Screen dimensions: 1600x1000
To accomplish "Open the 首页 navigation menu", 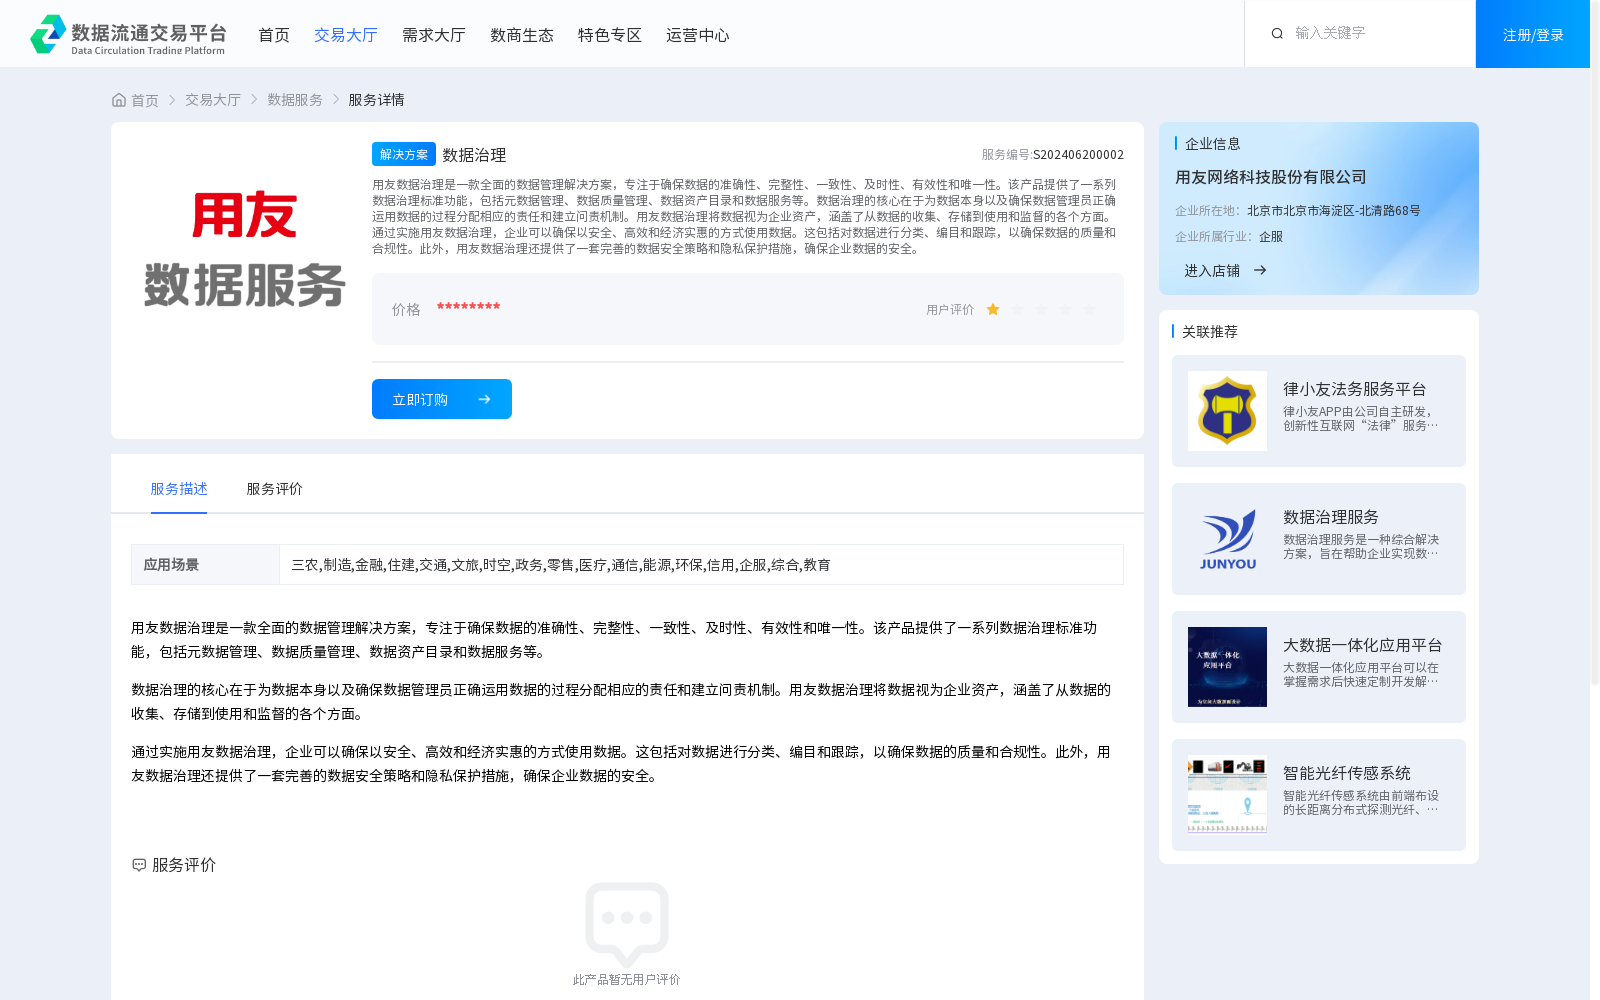I will pyautogui.click(x=274, y=35).
